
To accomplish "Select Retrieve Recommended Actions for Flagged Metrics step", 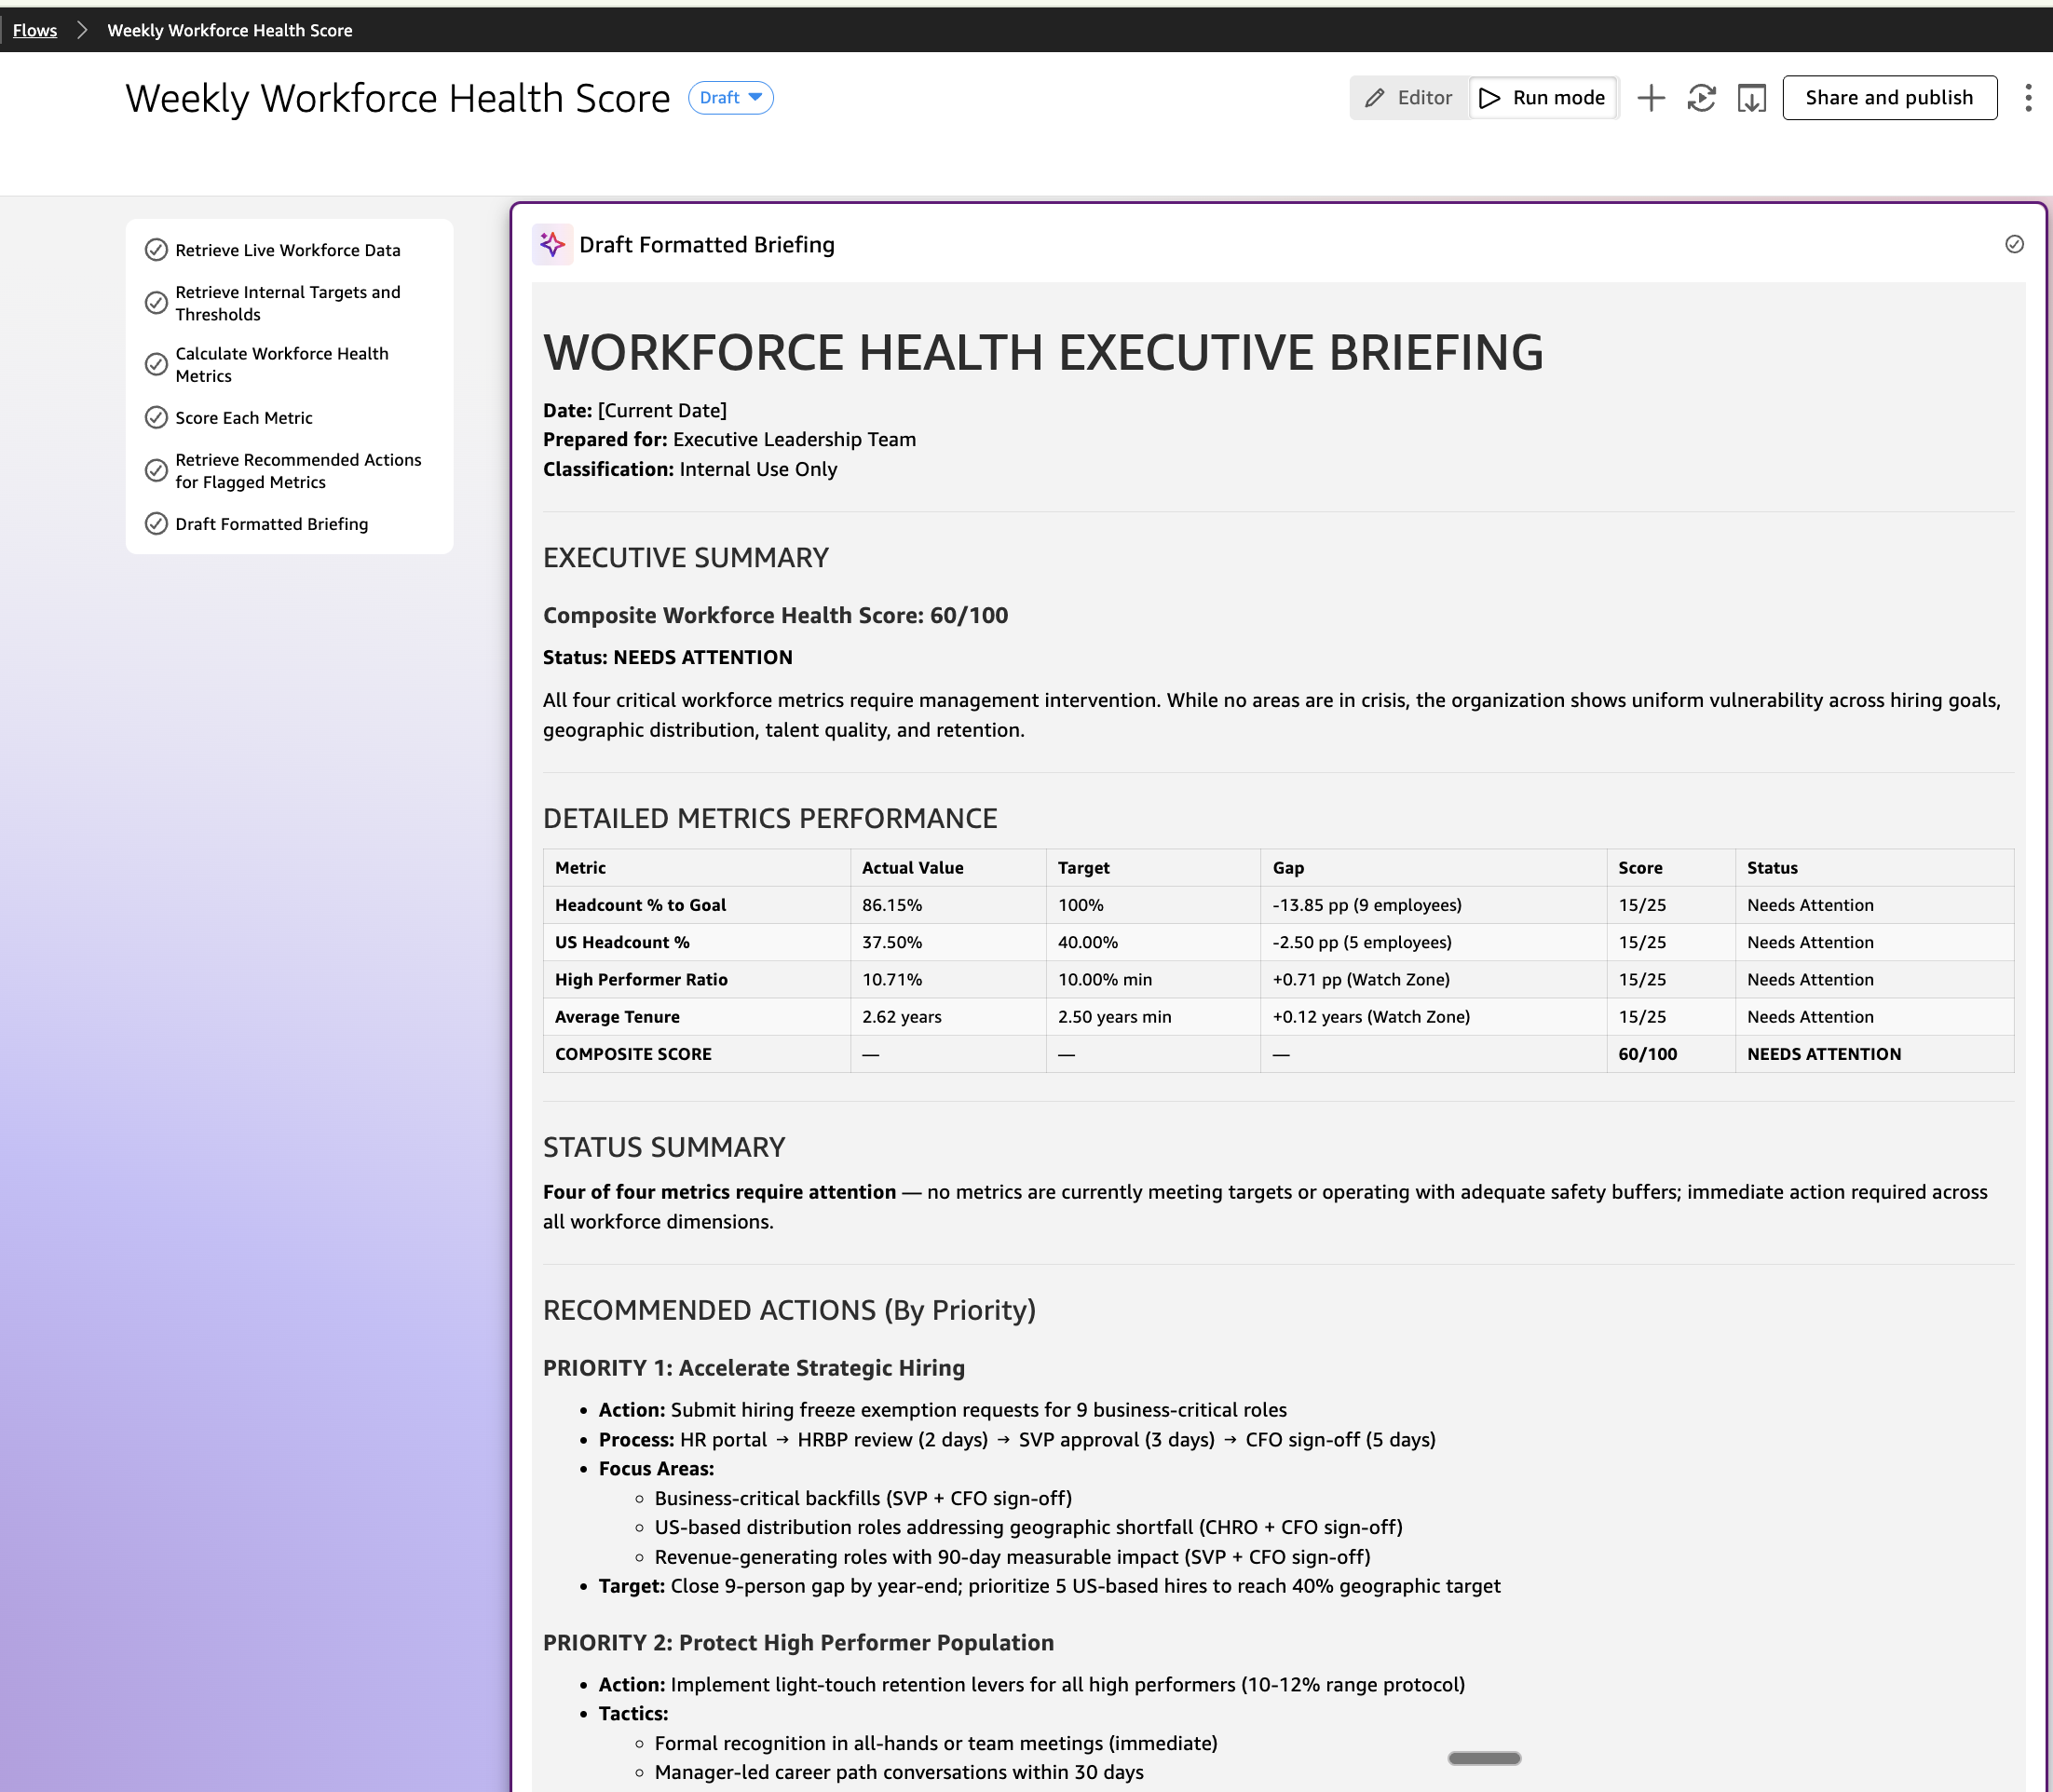I will [297, 471].
